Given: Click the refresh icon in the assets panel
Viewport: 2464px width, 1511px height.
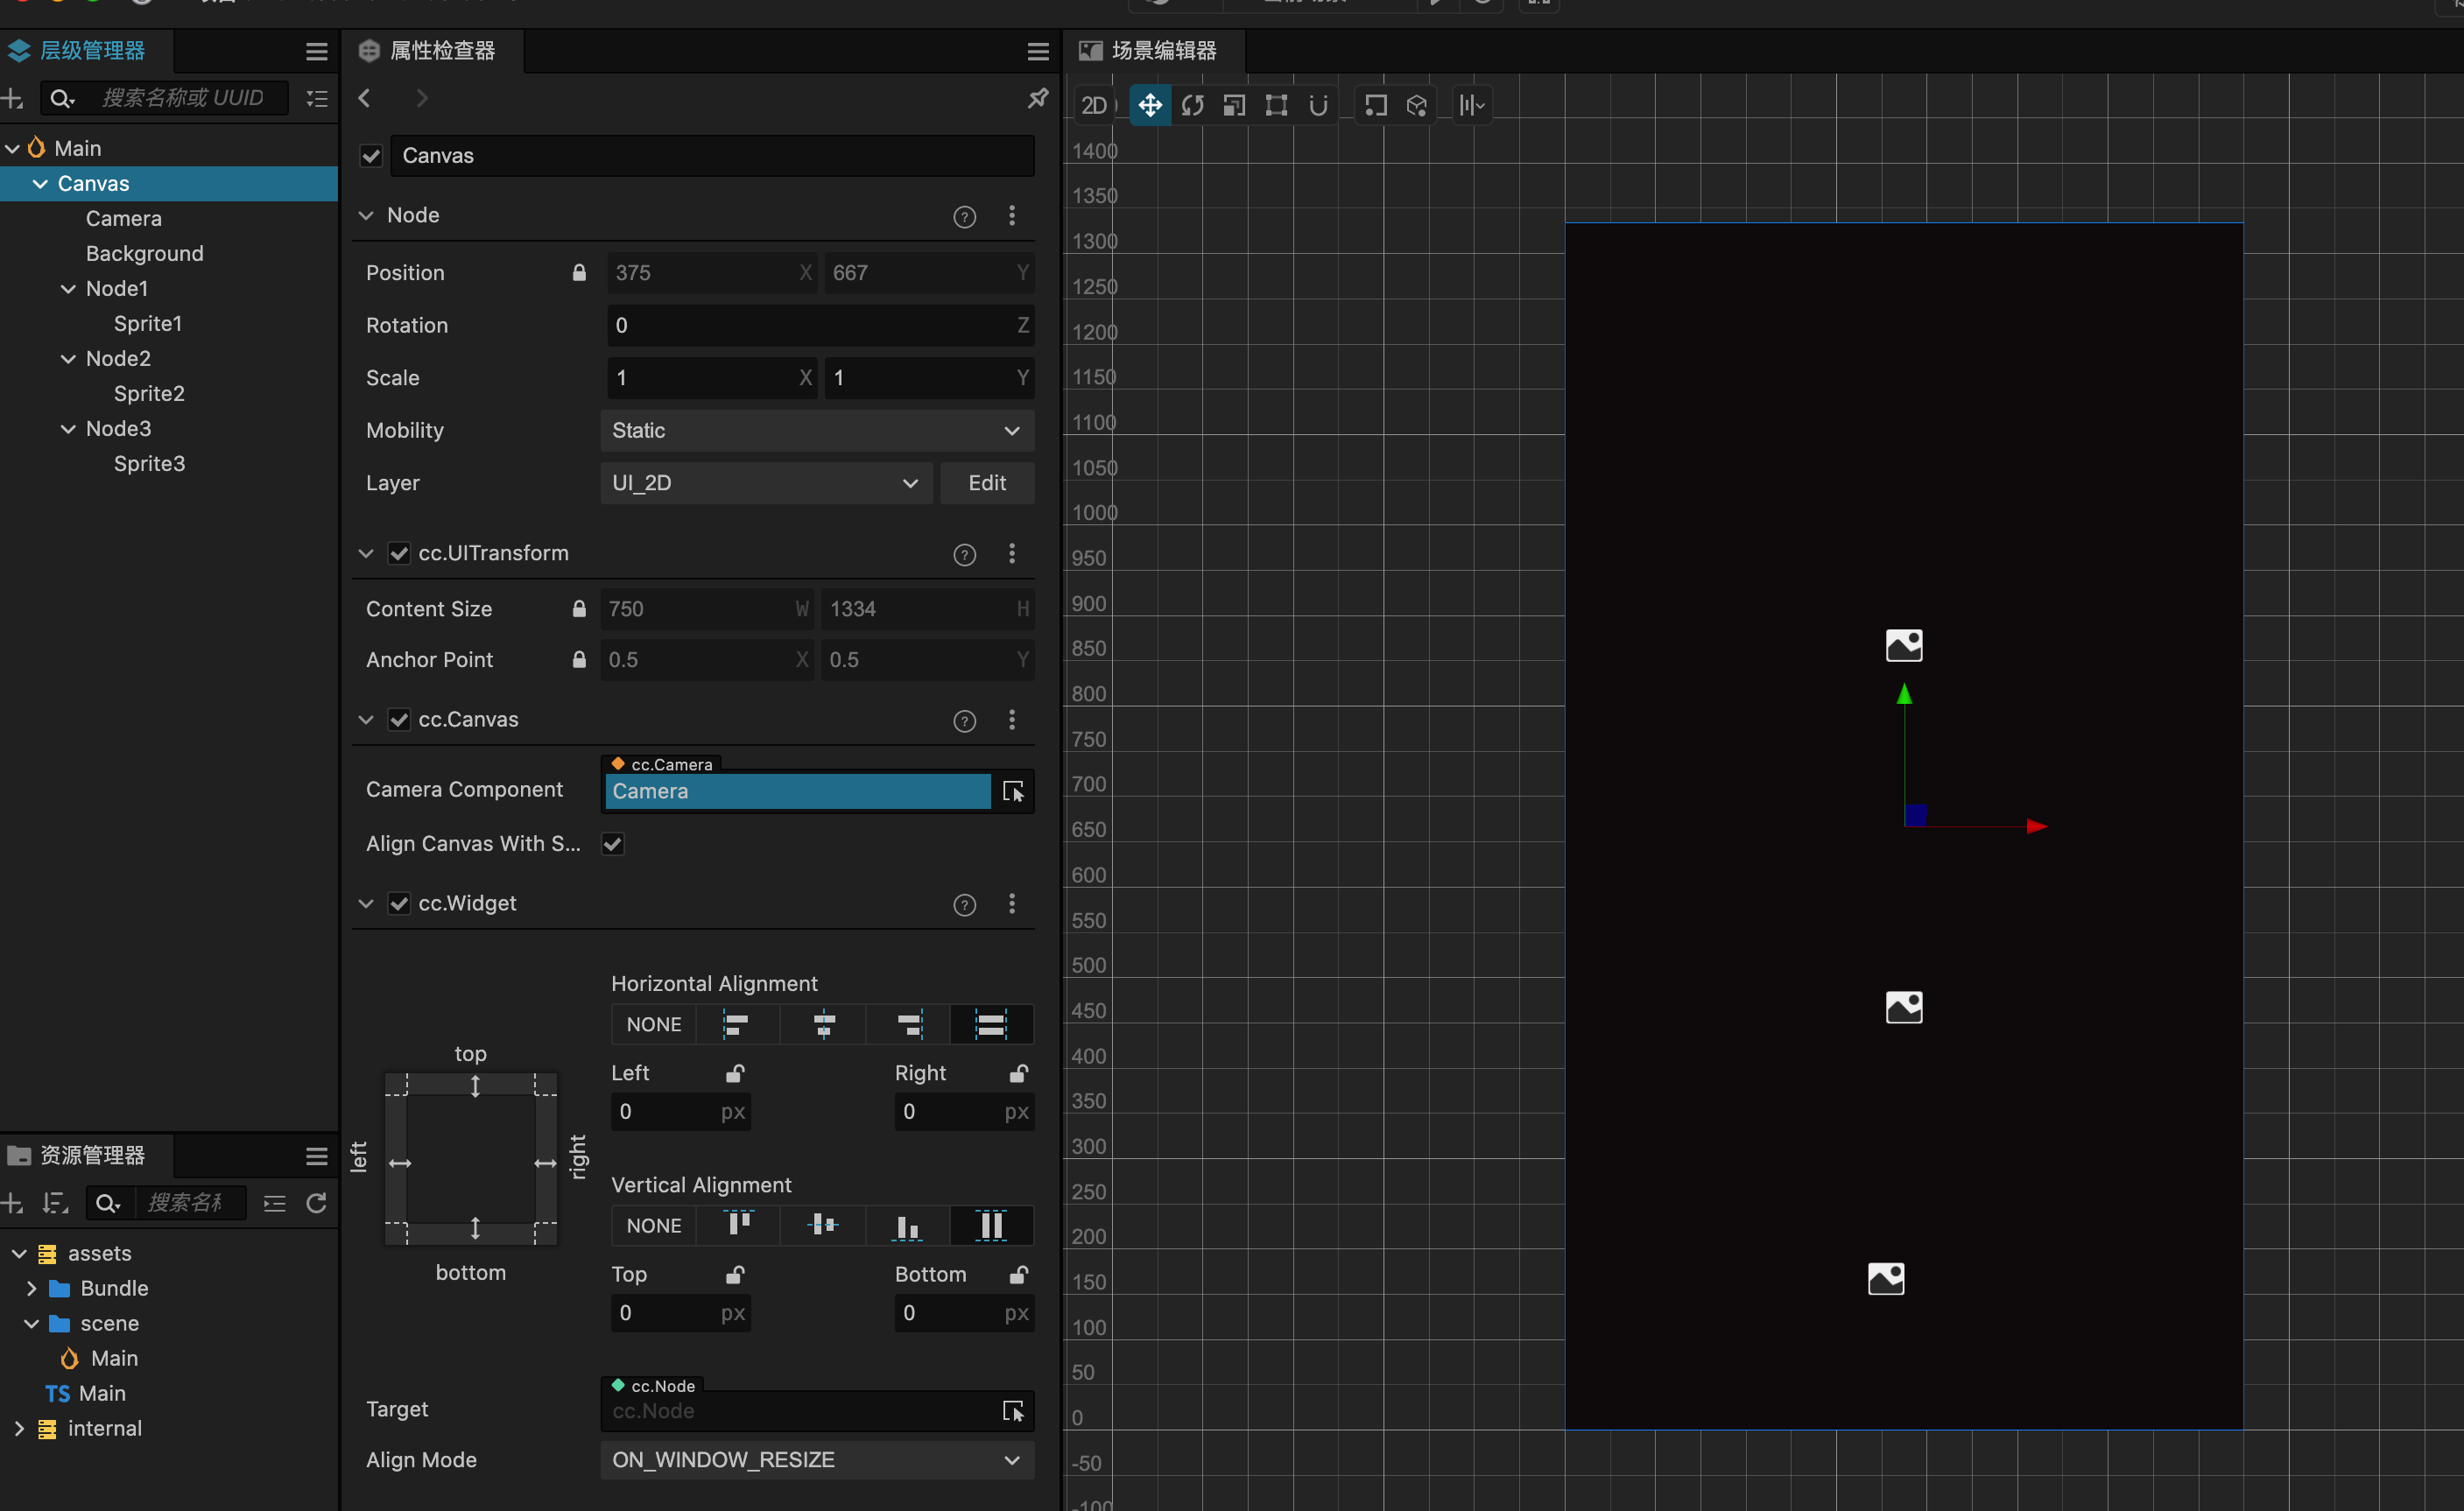Looking at the screenshot, I should (x=316, y=1203).
